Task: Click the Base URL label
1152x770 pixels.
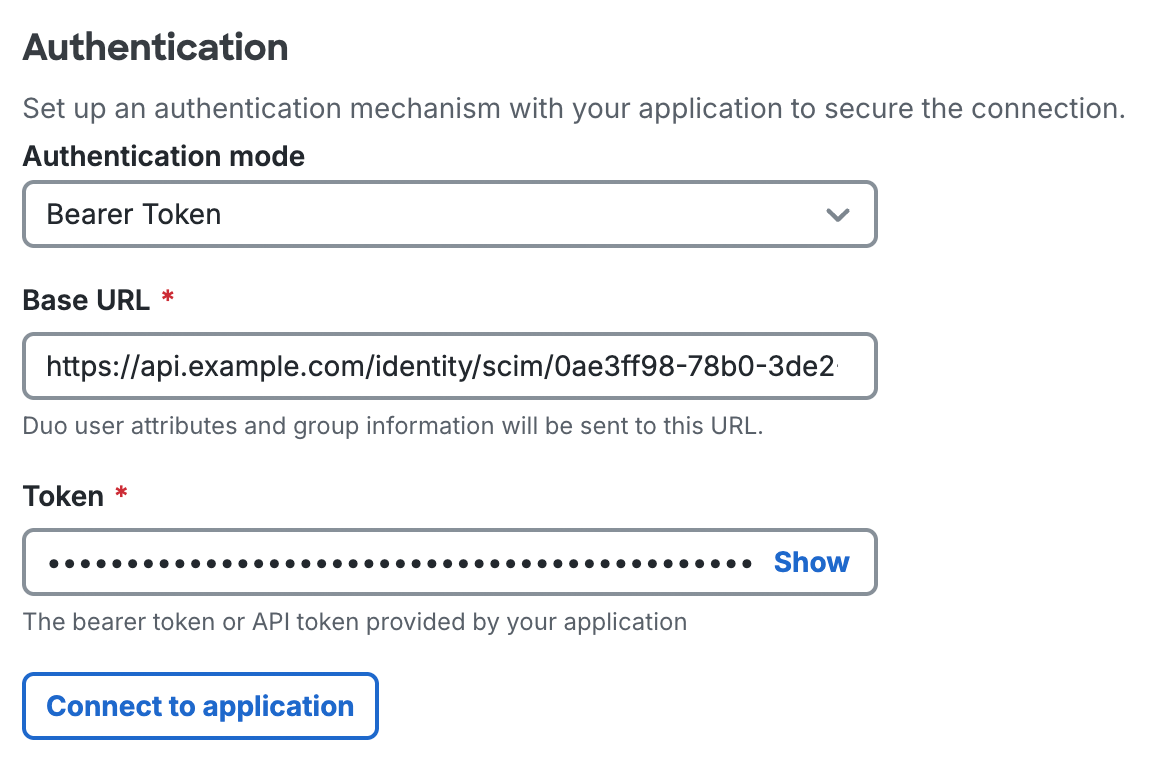Action: tap(86, 299)
